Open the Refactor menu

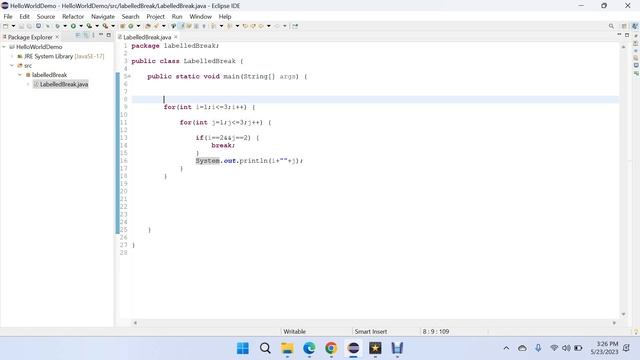73,17
